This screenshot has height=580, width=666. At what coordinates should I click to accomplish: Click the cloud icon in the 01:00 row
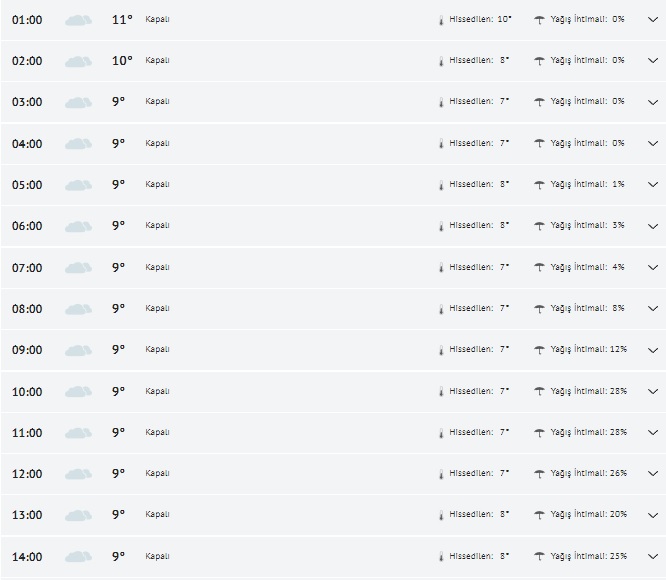point(78,19)
